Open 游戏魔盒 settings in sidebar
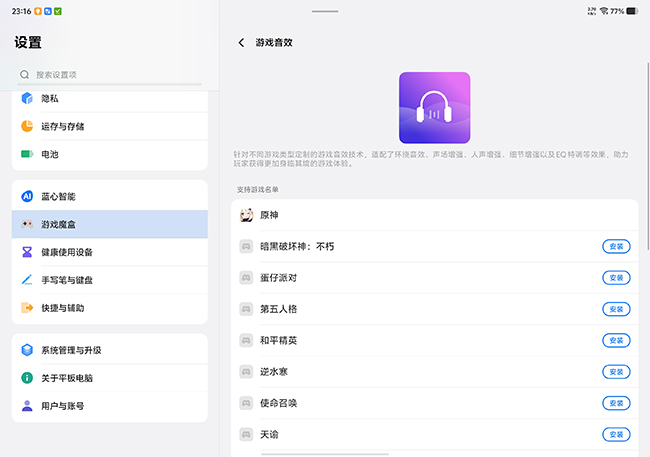 (x=110, y=225)
